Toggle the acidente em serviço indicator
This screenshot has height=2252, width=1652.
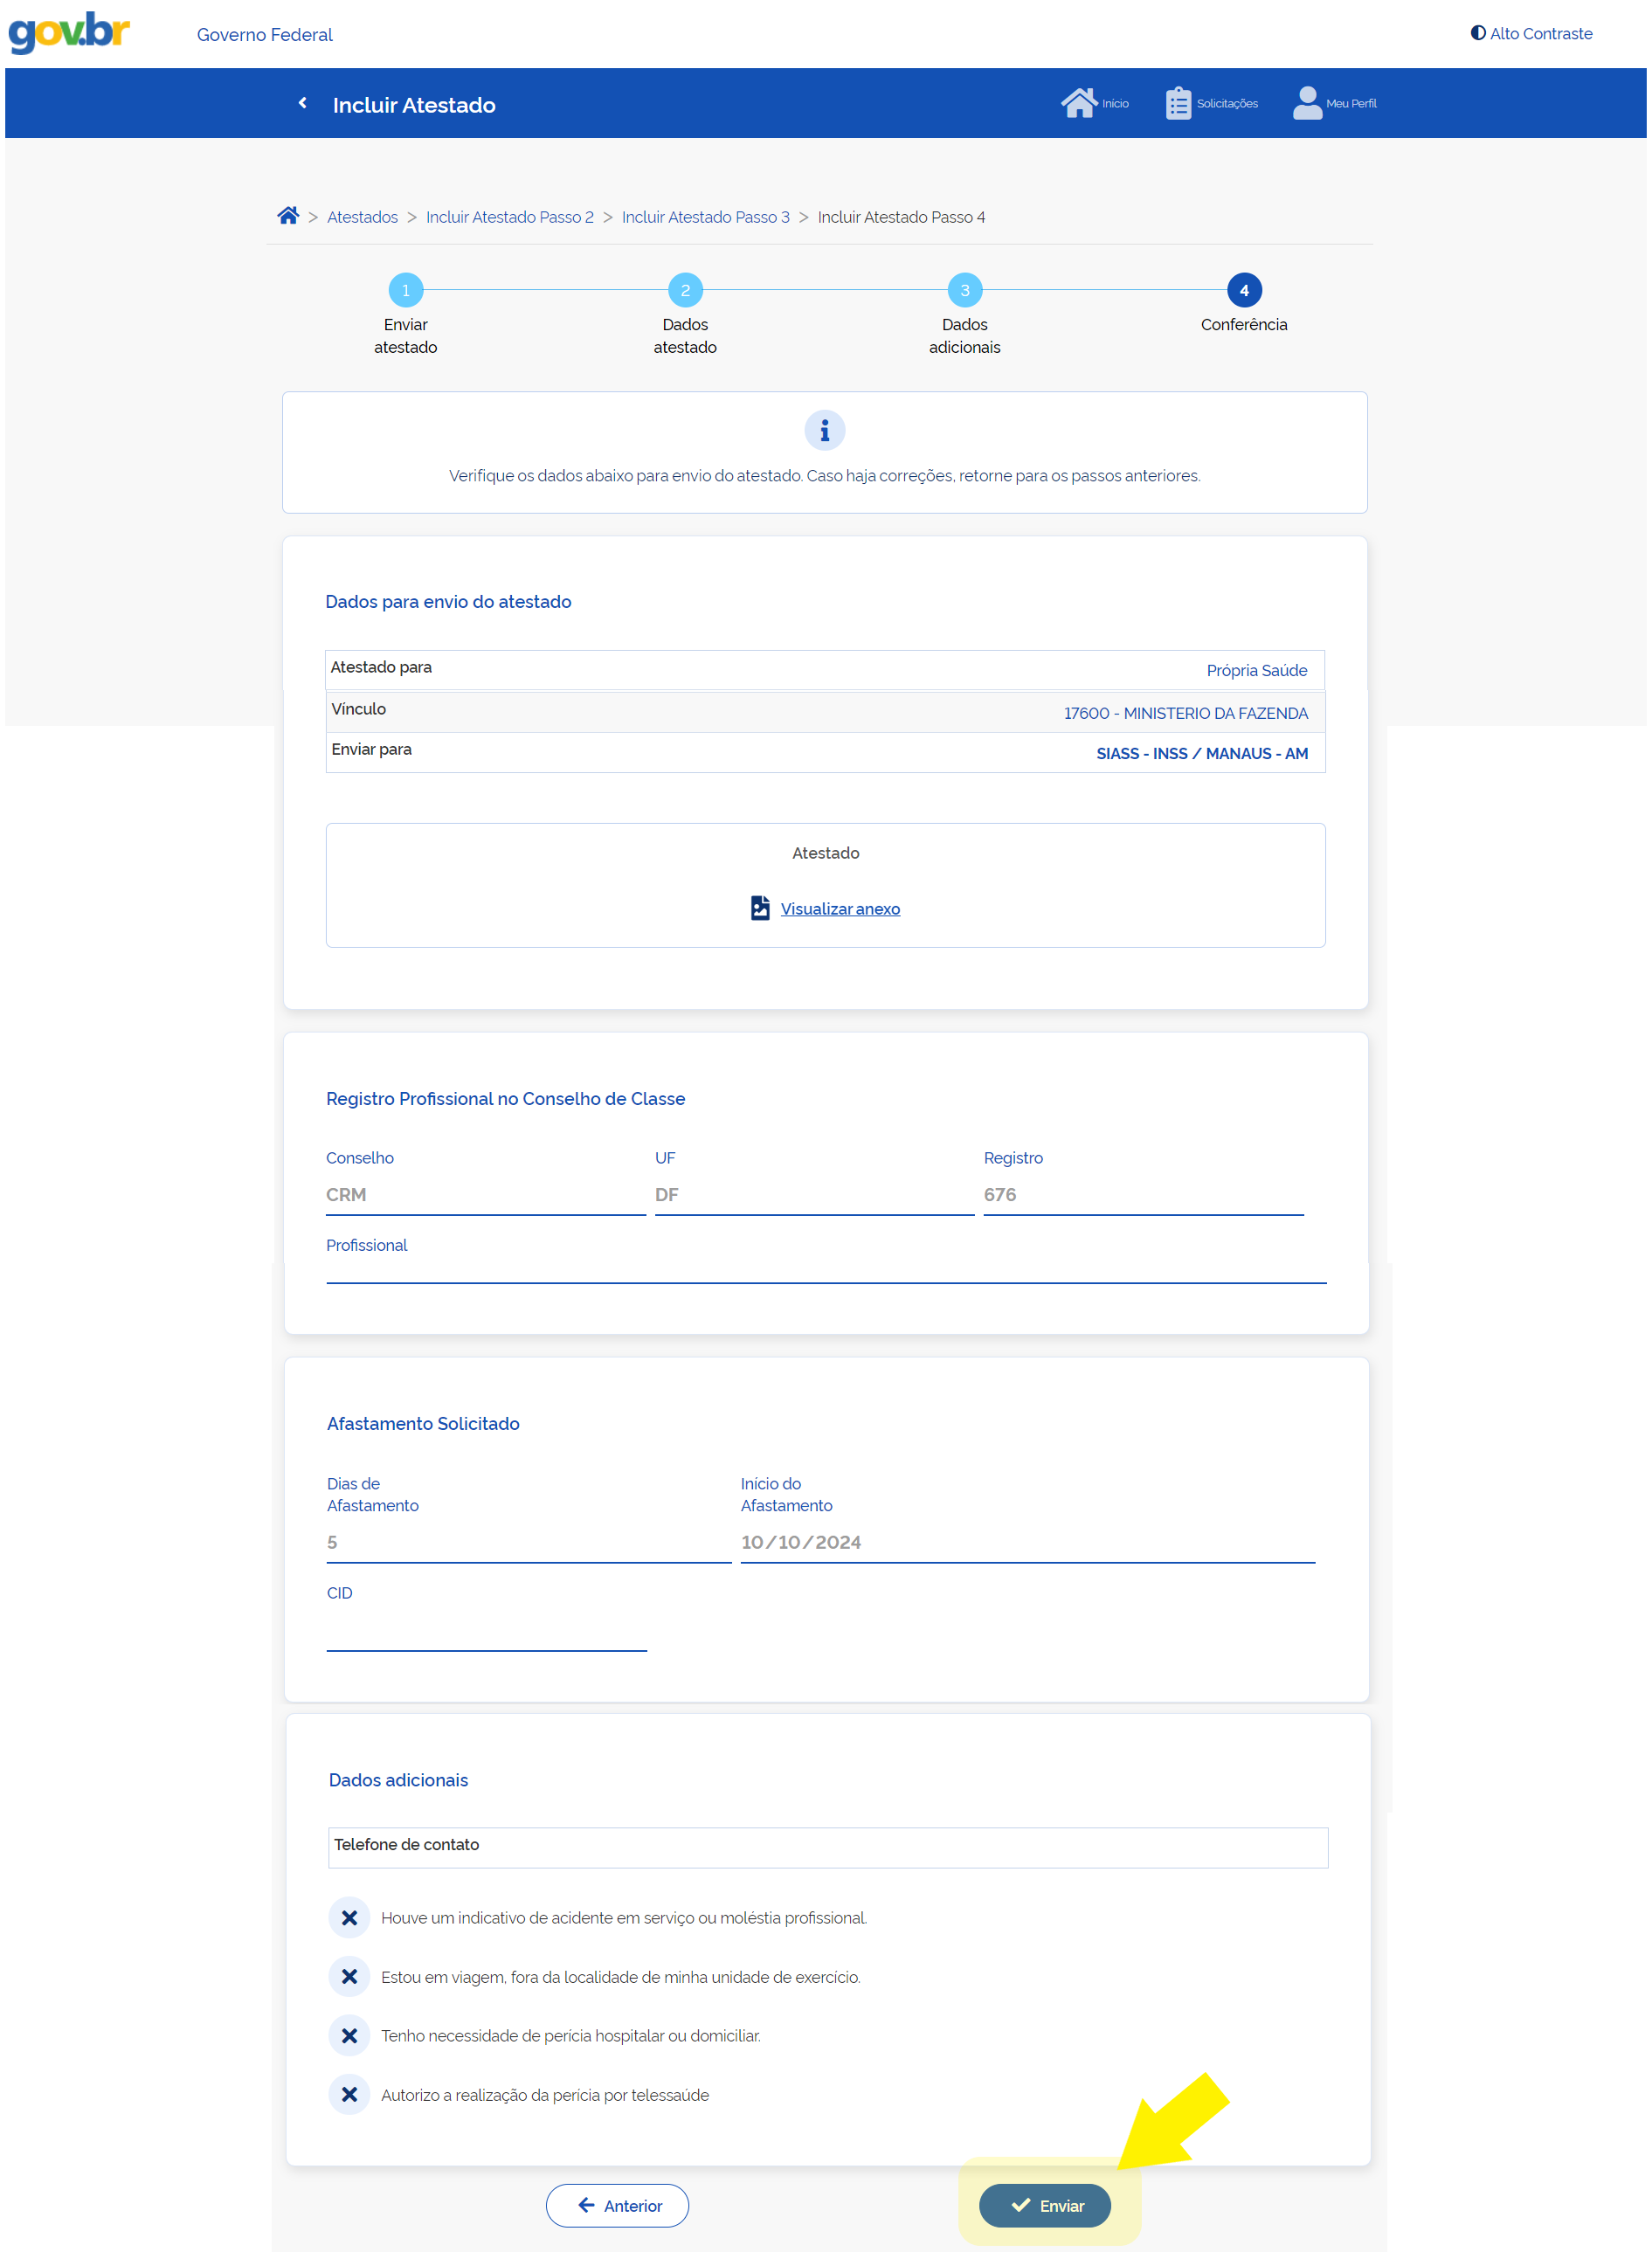click(349, 1917)
